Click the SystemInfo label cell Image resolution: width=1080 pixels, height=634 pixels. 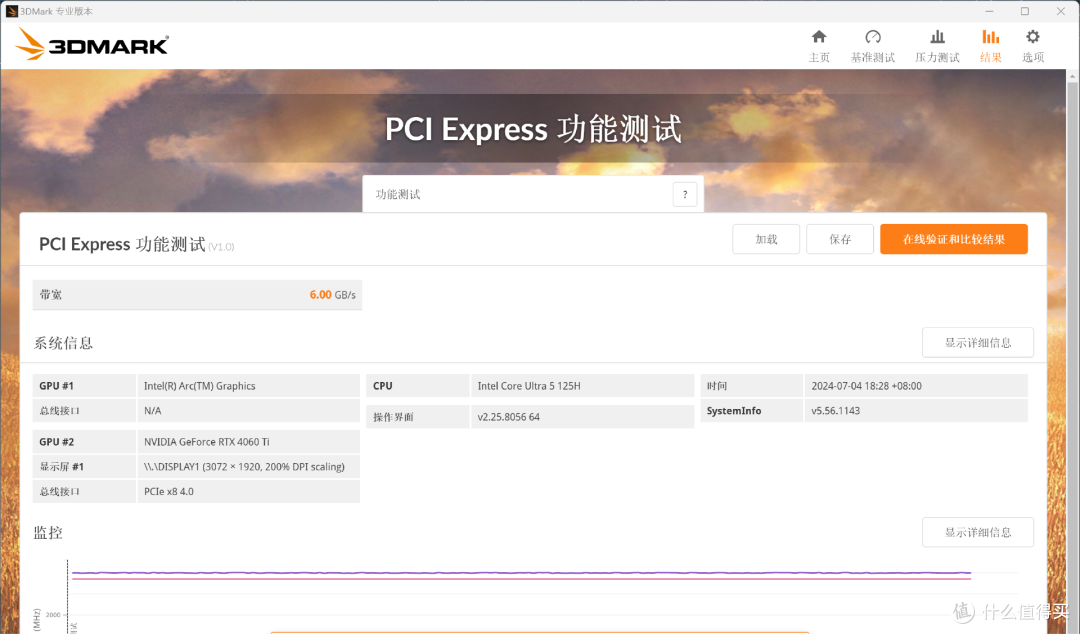point(751,411)
